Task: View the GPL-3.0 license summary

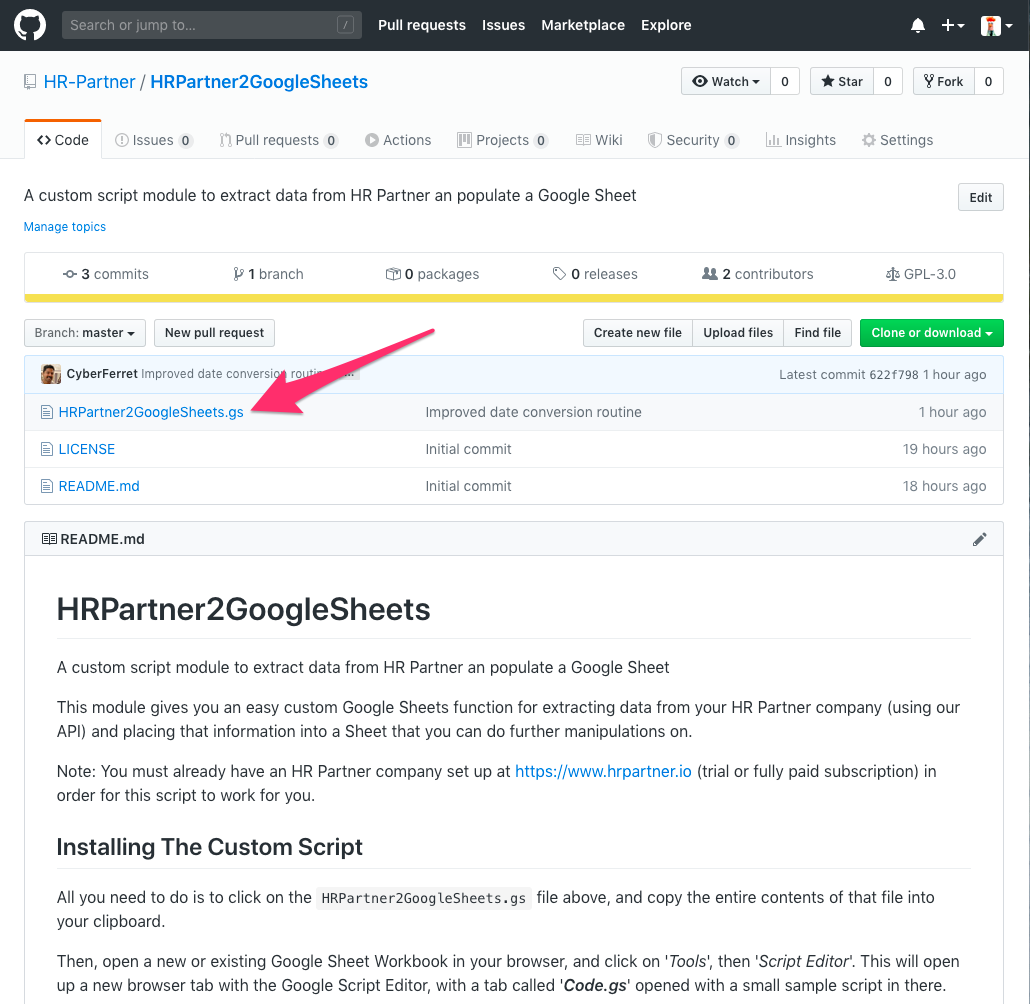Action: point(920,274)
